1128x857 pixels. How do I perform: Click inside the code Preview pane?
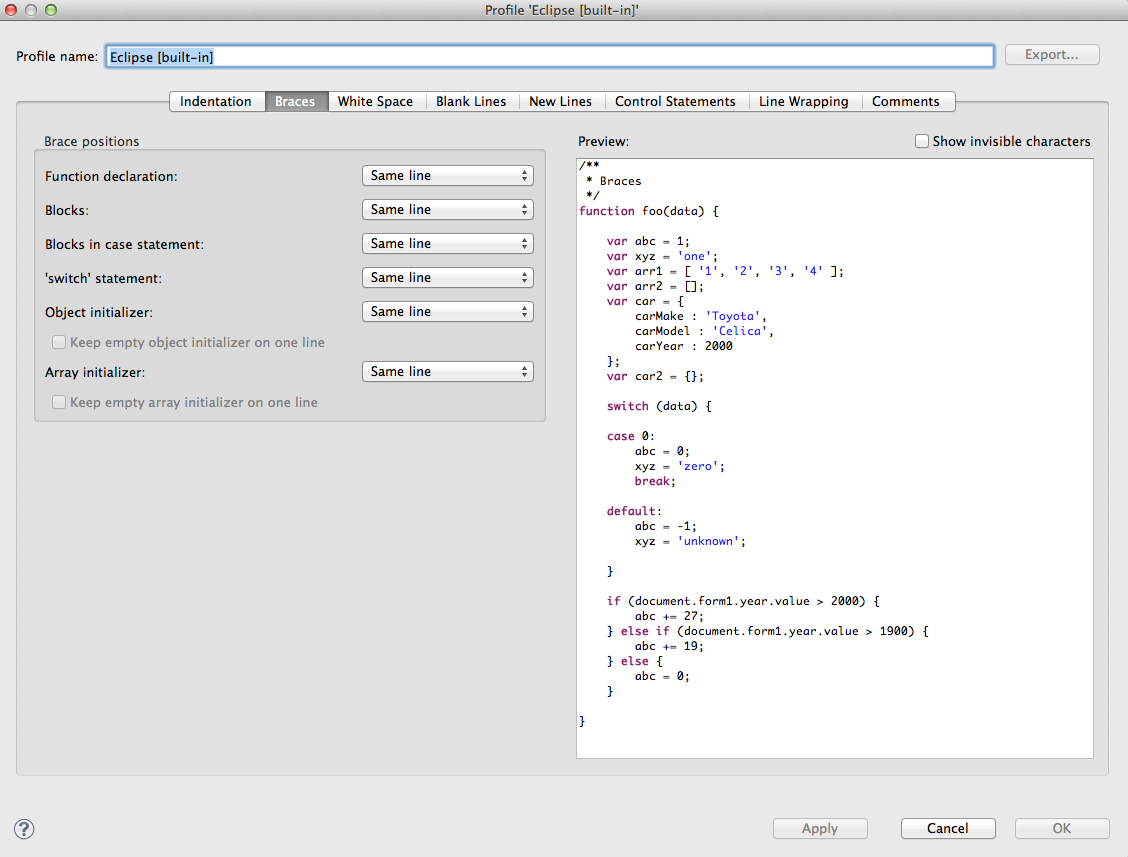(x=834, y=457)
